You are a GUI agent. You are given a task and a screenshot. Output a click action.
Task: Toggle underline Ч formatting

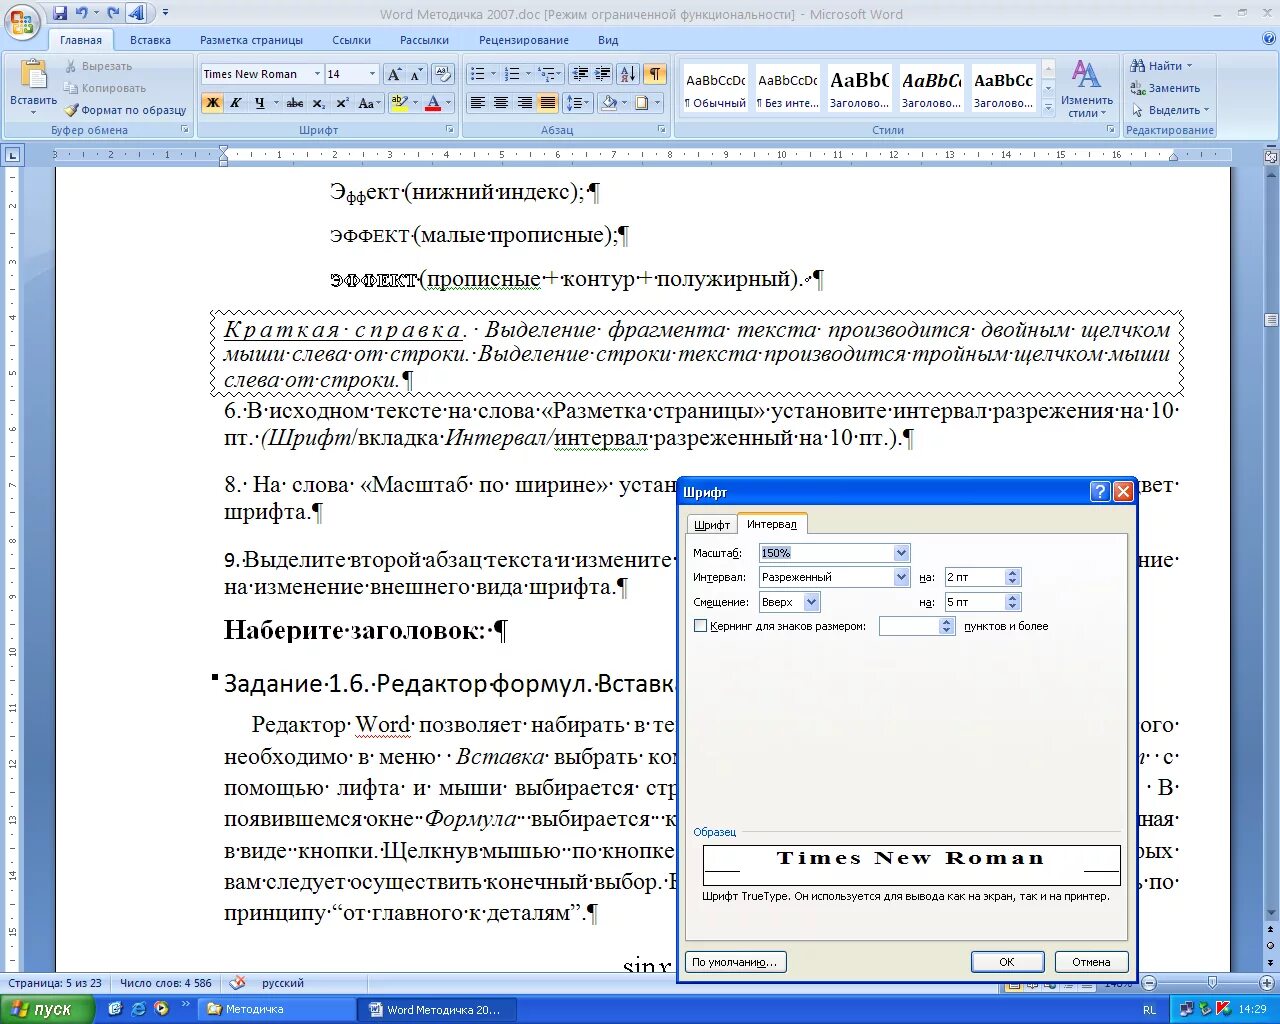point(259,103)
